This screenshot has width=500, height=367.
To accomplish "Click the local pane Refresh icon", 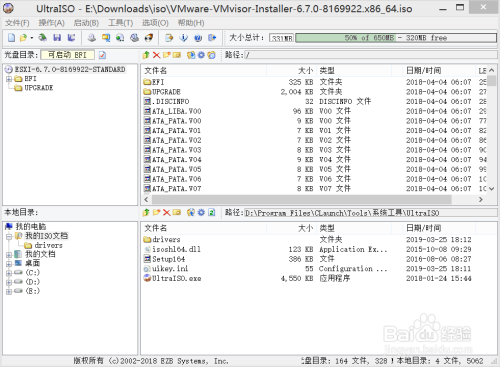I will tap(211, 212).
